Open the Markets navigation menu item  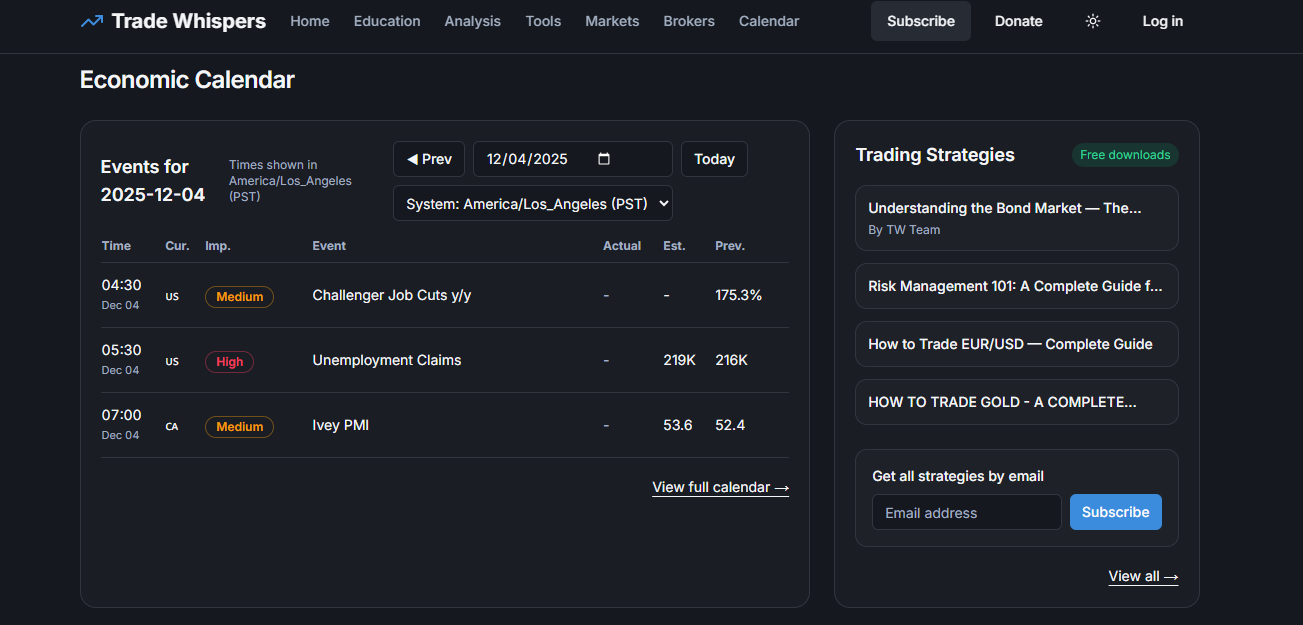click(612, 20)
